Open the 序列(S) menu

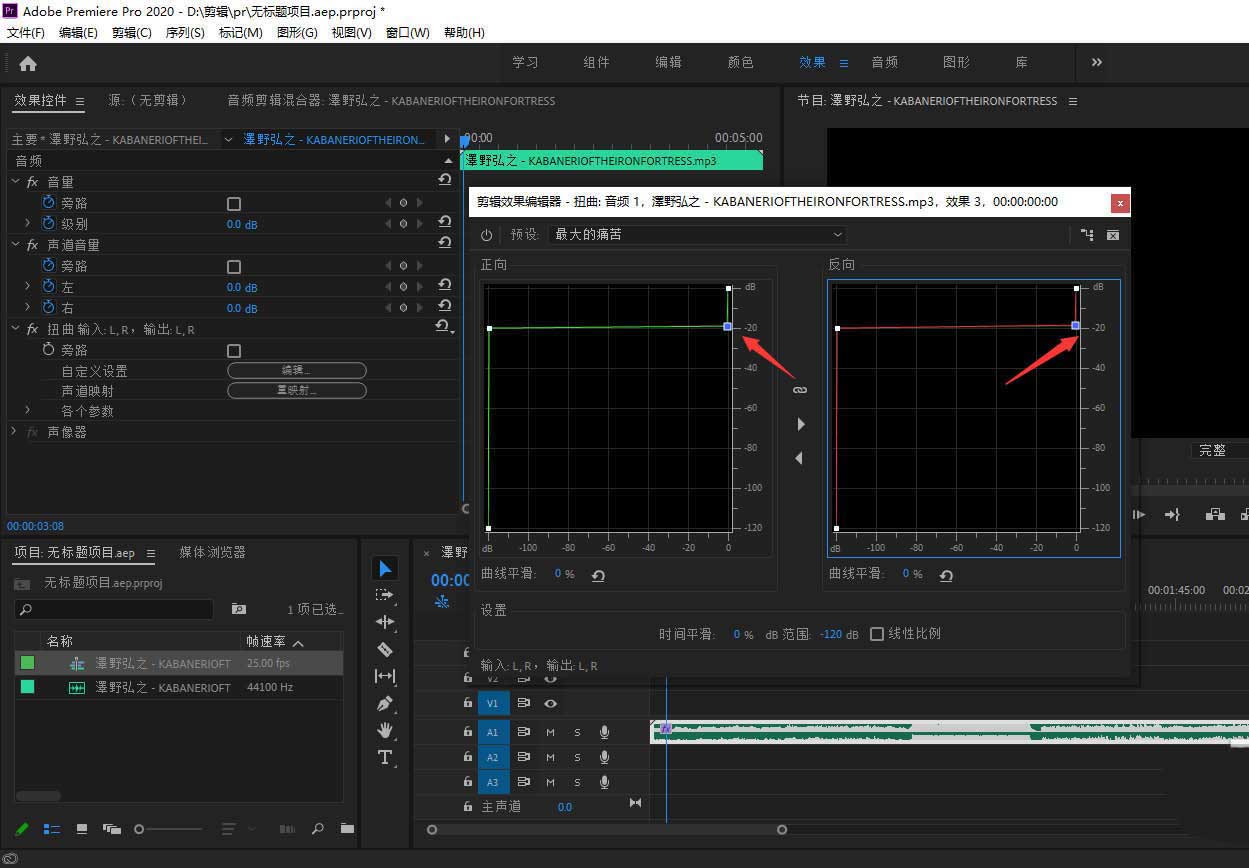click(184, 33)
